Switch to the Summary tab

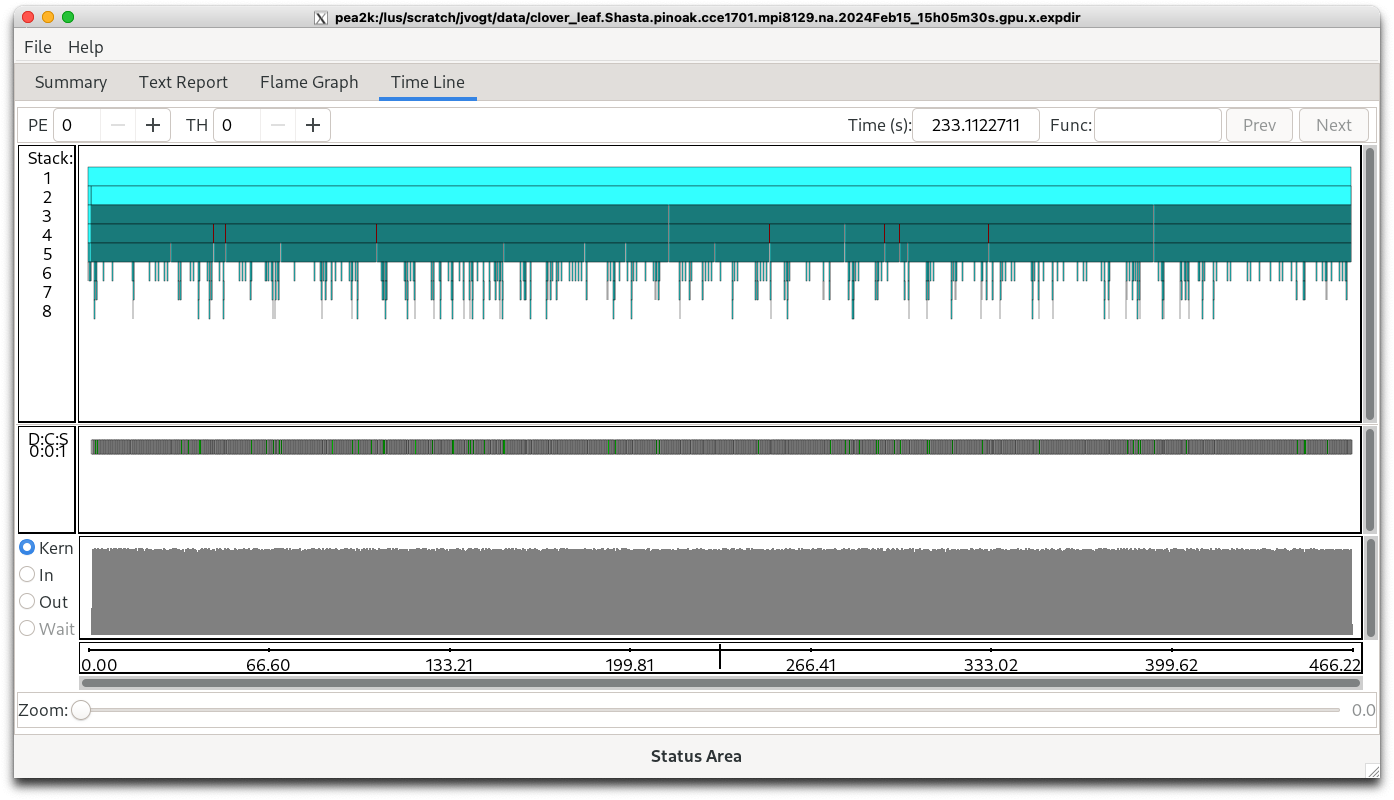71,82
